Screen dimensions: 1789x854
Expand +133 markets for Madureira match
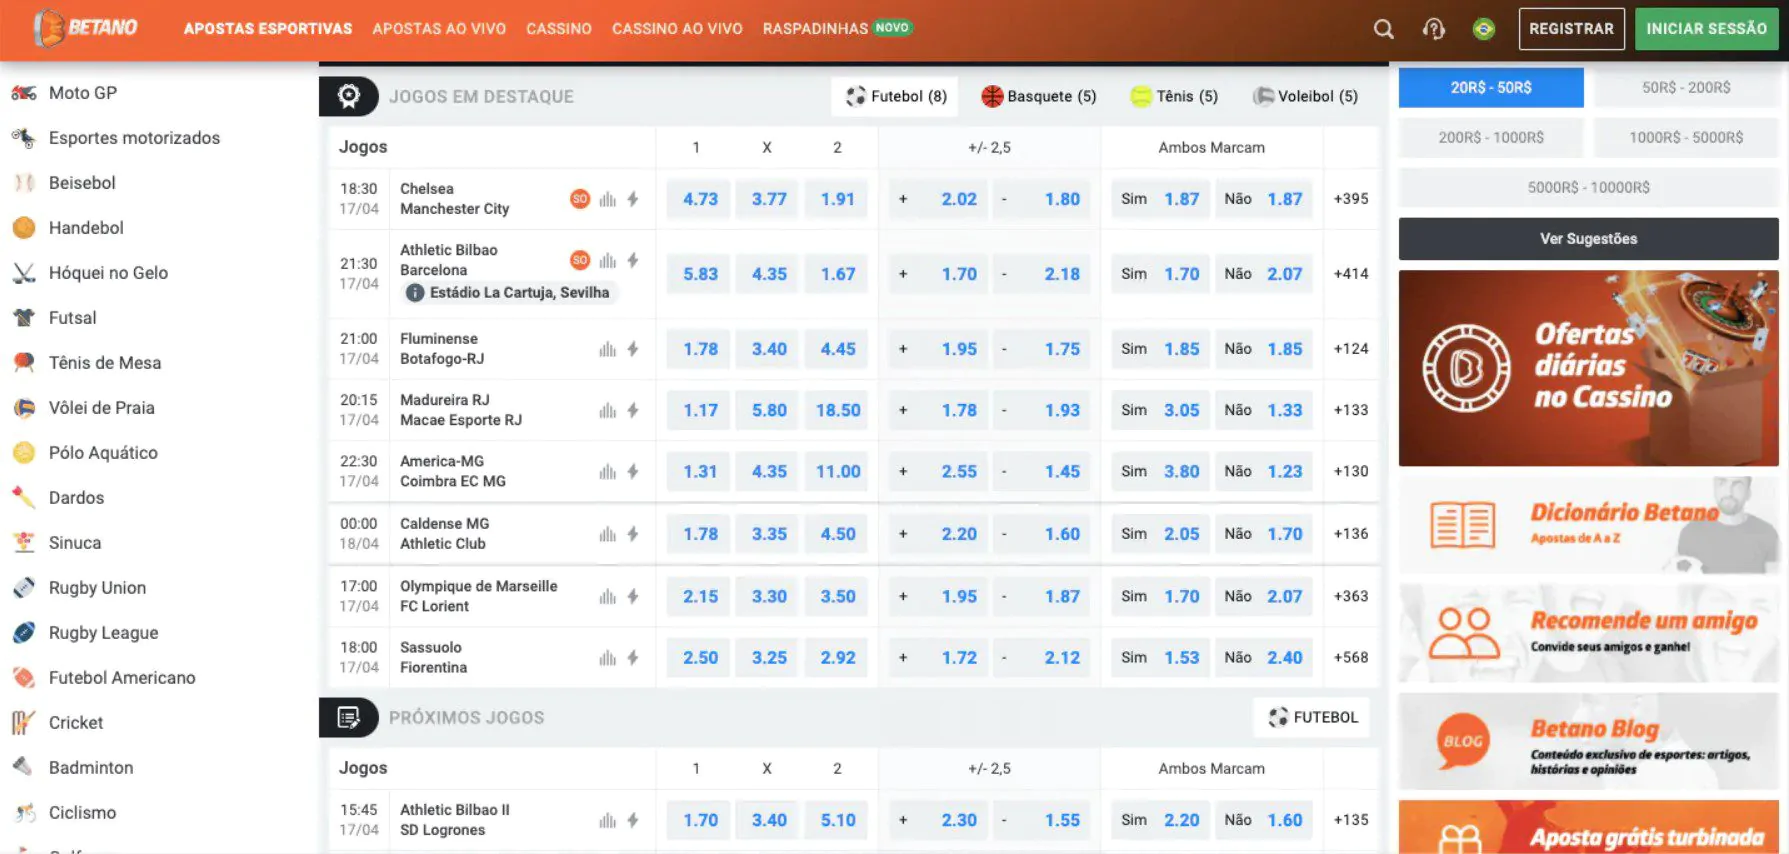(x=1351, y=410)
